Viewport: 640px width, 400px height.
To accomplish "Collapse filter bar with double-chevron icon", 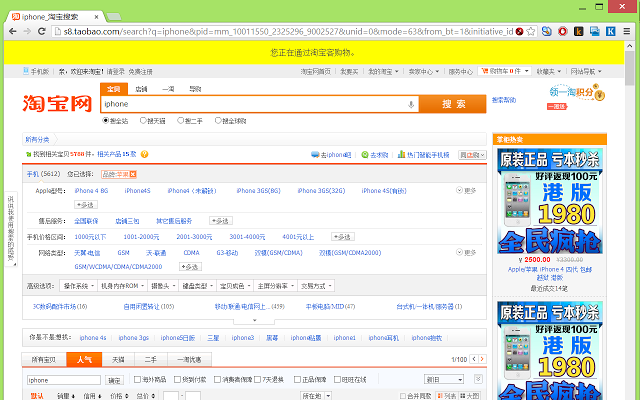I will [x=478, y=379].
